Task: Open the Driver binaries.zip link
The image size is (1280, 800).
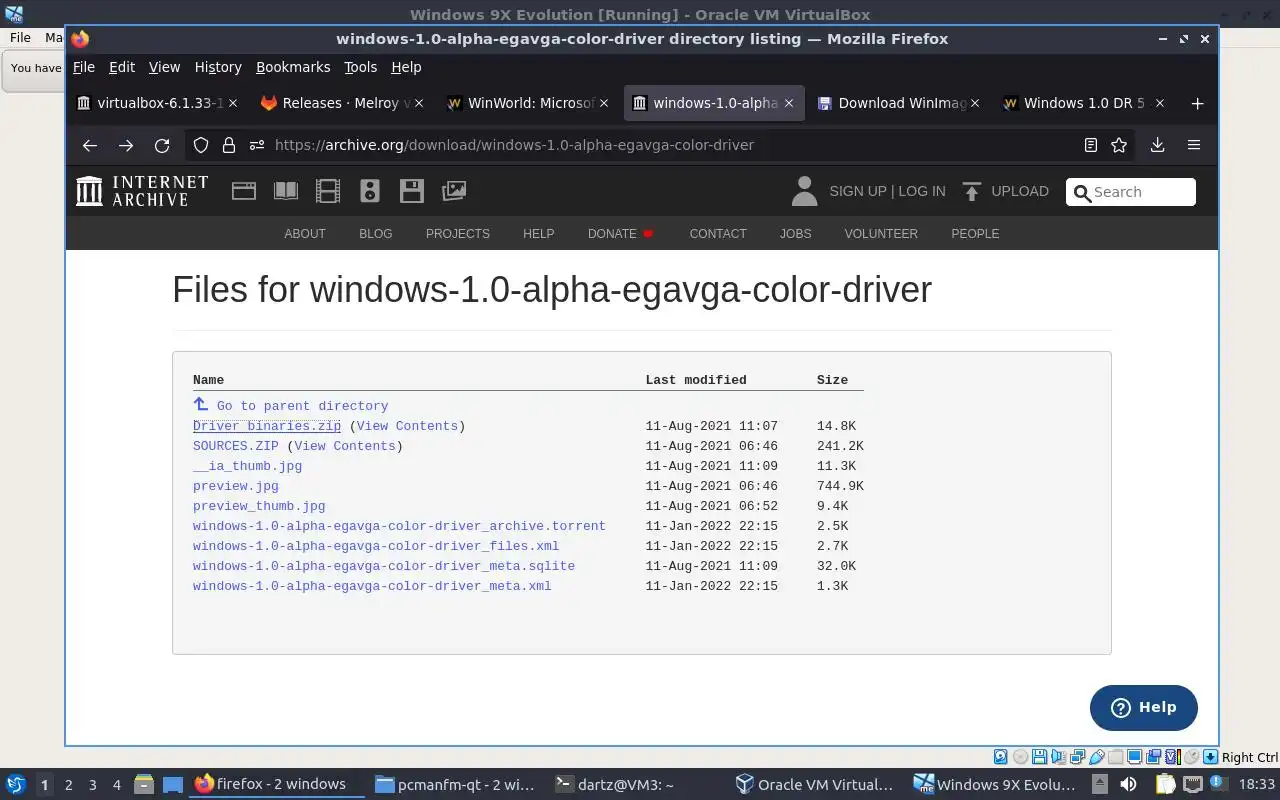Action: click(x=267, y=426)
